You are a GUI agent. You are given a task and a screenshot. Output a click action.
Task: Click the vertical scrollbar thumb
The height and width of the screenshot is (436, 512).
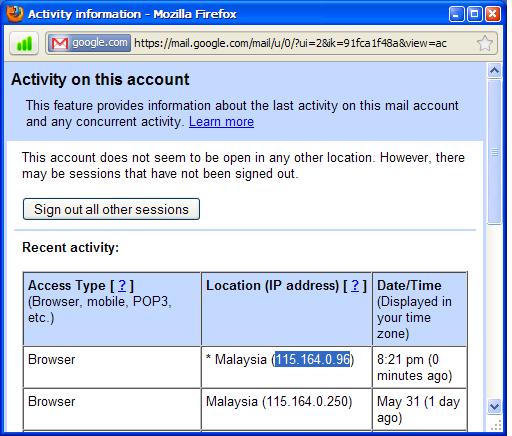[x=494, y=152]
